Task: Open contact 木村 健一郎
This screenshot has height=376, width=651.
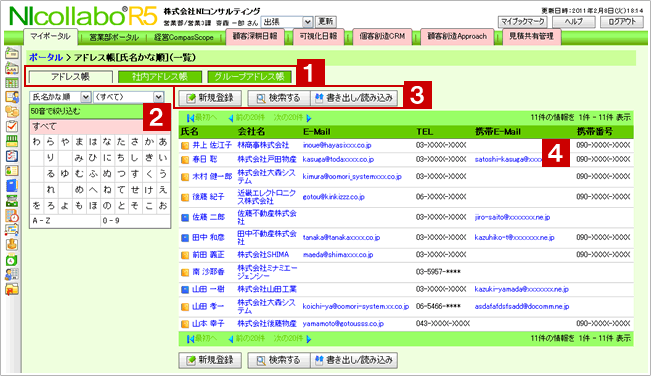Action: coord(212,177)
